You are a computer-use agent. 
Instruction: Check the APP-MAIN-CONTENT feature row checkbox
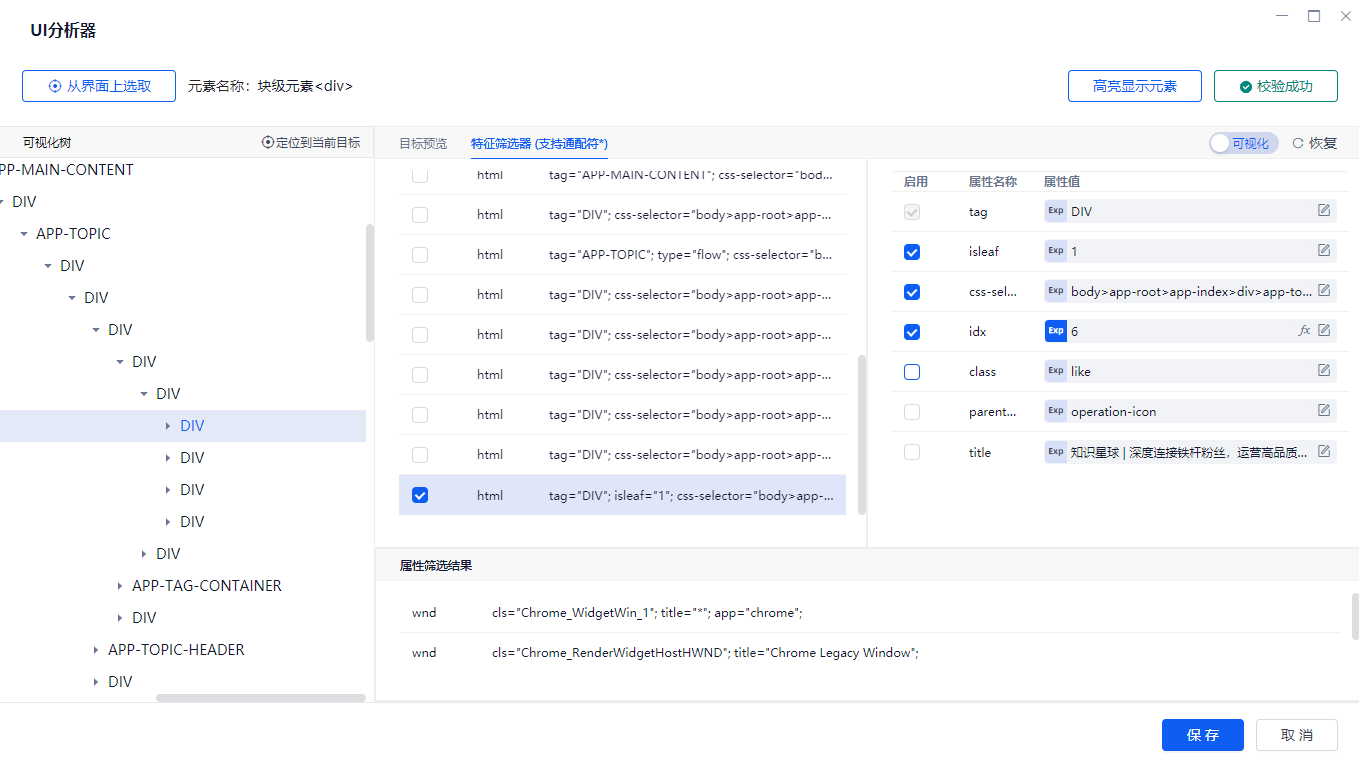tap(420, 176)
